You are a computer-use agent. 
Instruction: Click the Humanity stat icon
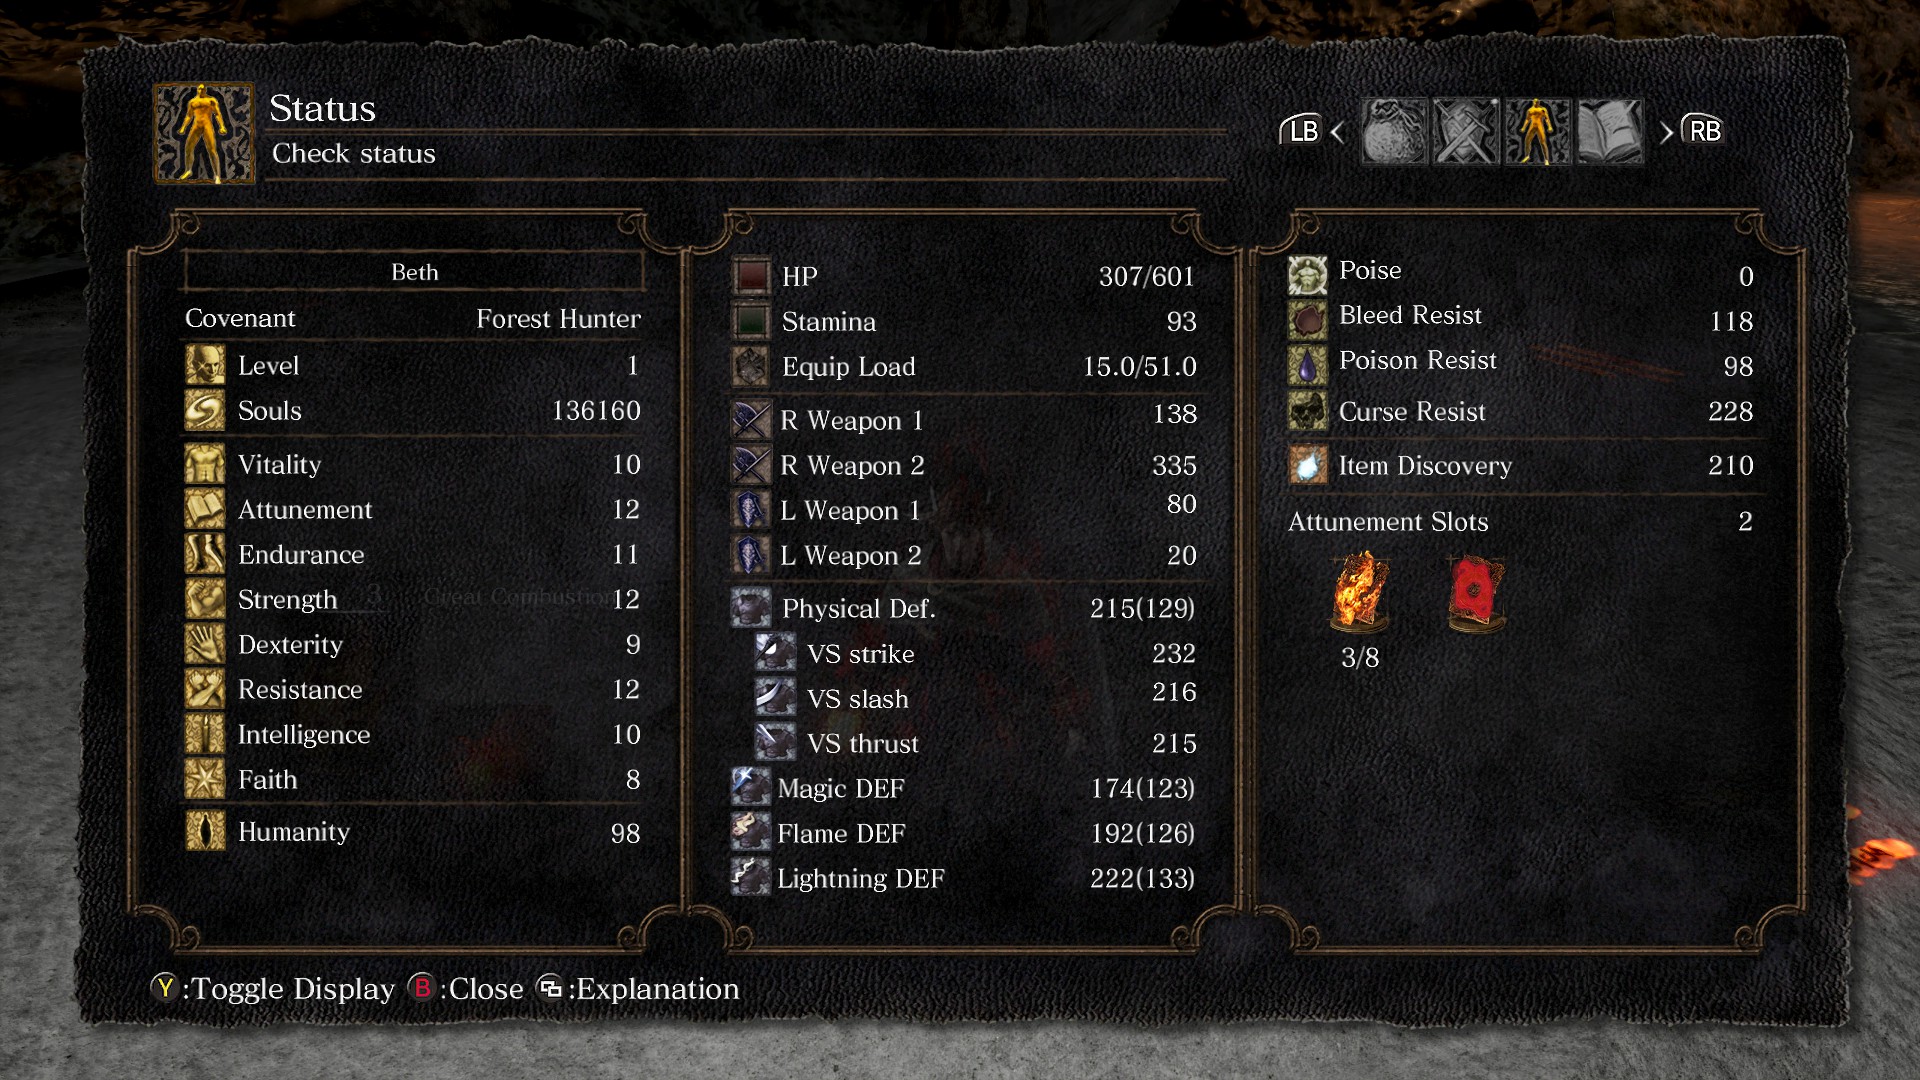[x=205, y=831]
